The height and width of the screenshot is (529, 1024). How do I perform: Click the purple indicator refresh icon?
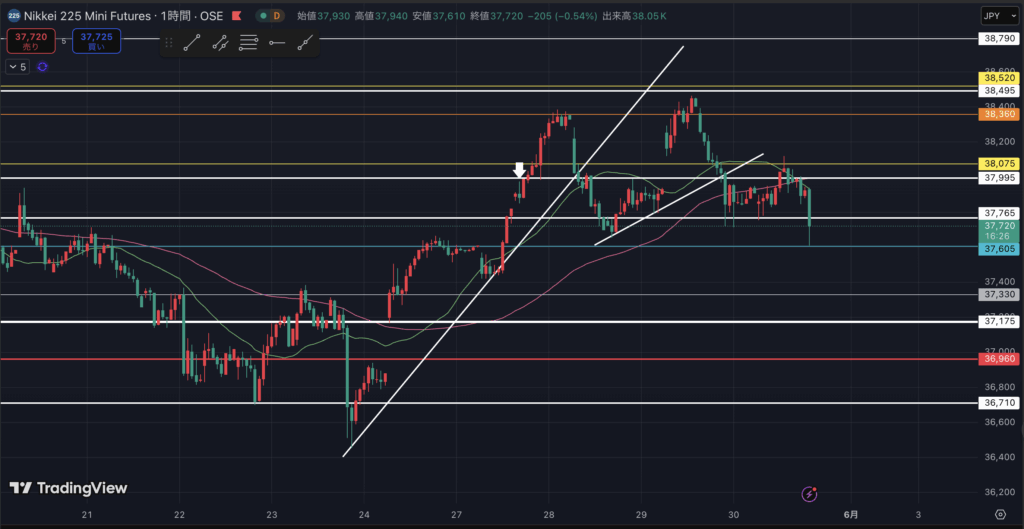coord(42,67)
